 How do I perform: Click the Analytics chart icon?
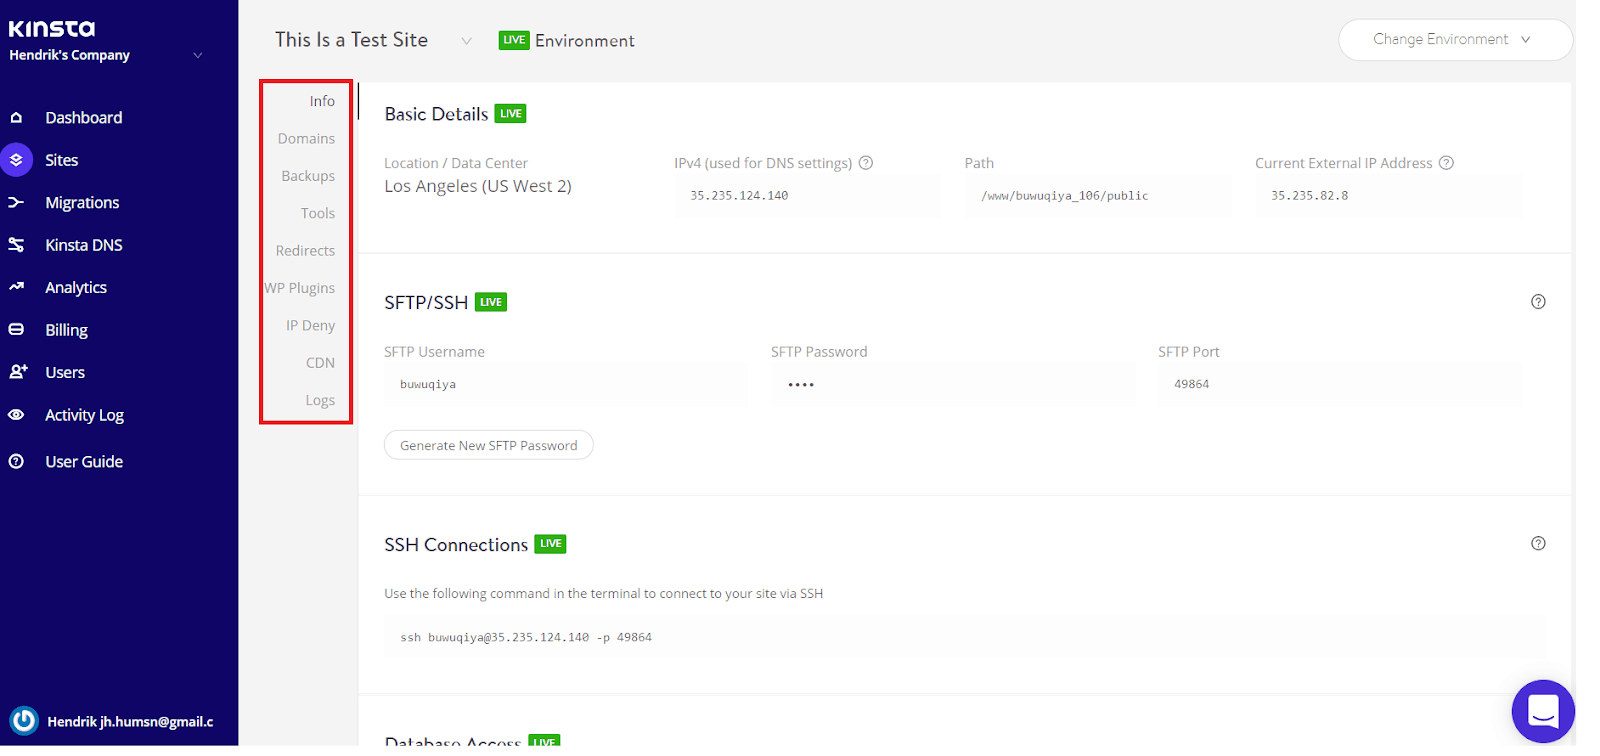click(x=16, y=287)
